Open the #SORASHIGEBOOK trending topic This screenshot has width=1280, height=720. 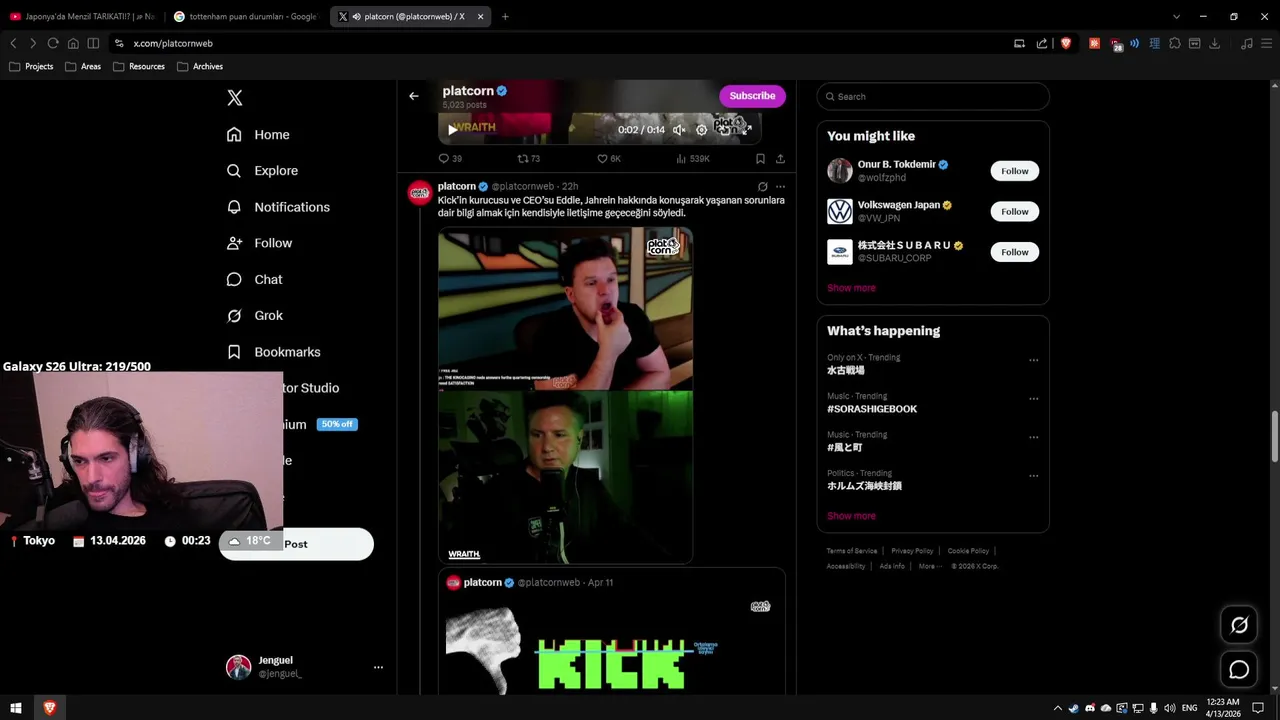pyautogui.click(x=872, y=409)
